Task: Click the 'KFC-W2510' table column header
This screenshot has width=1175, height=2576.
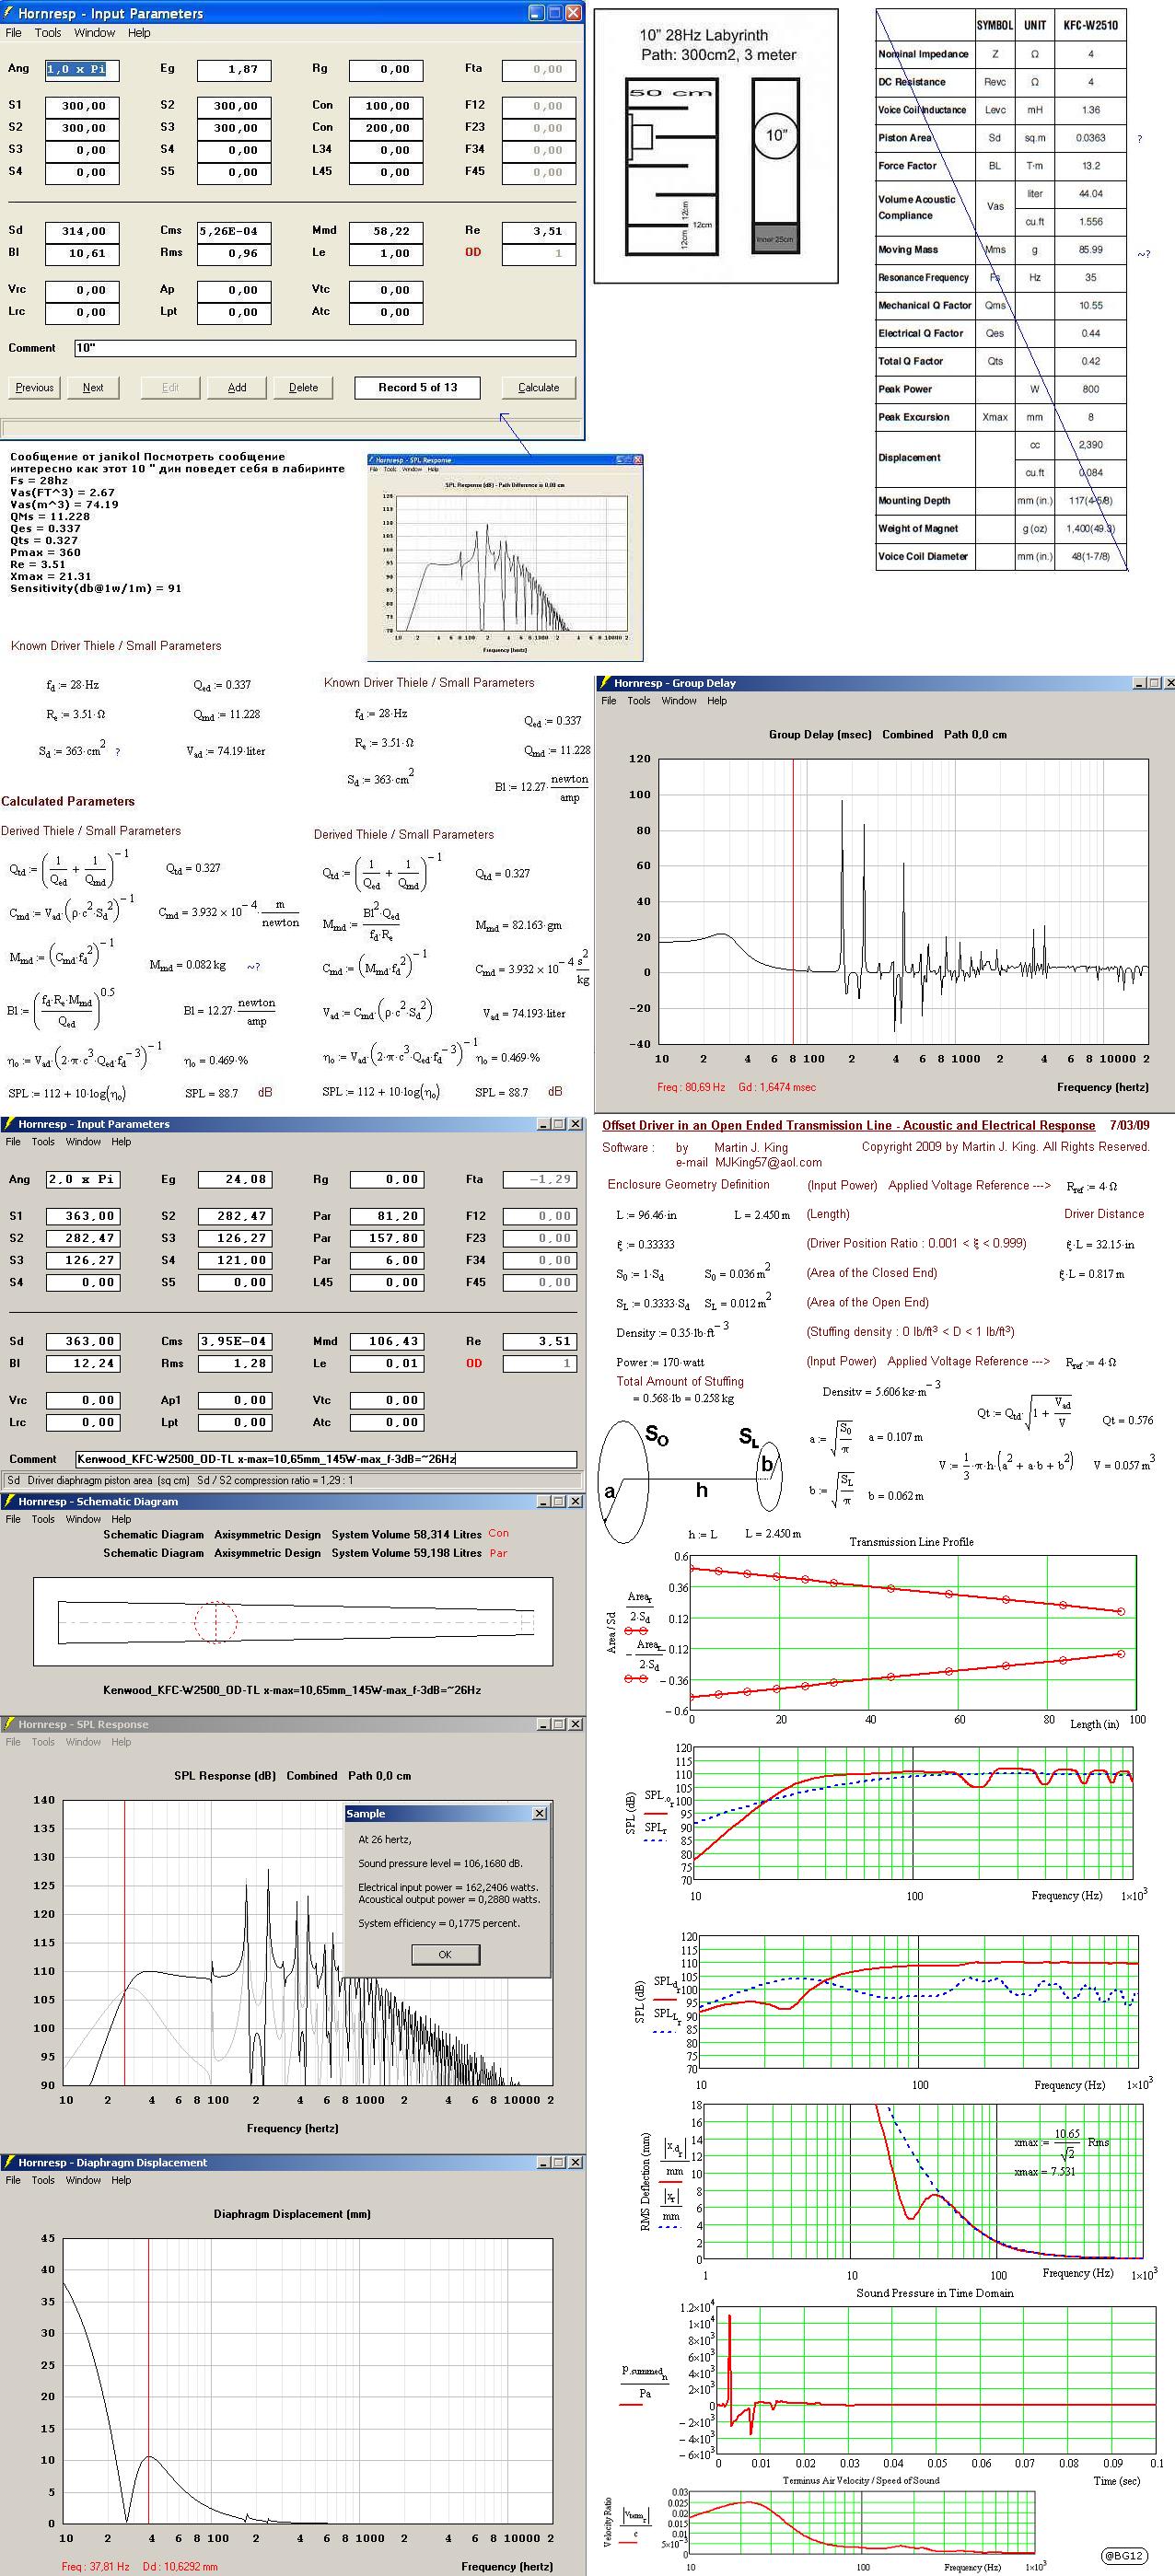Action: click(x=1091, y=25)
